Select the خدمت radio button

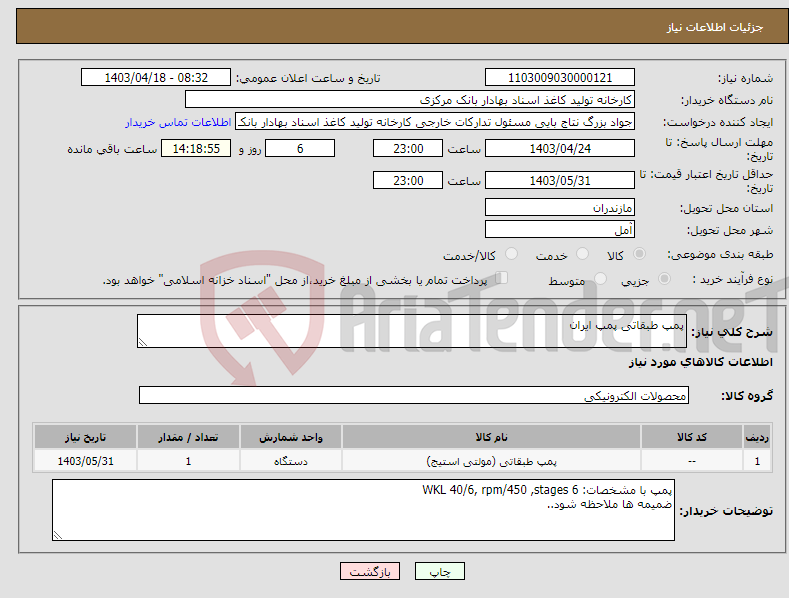[x=582, y=254]
